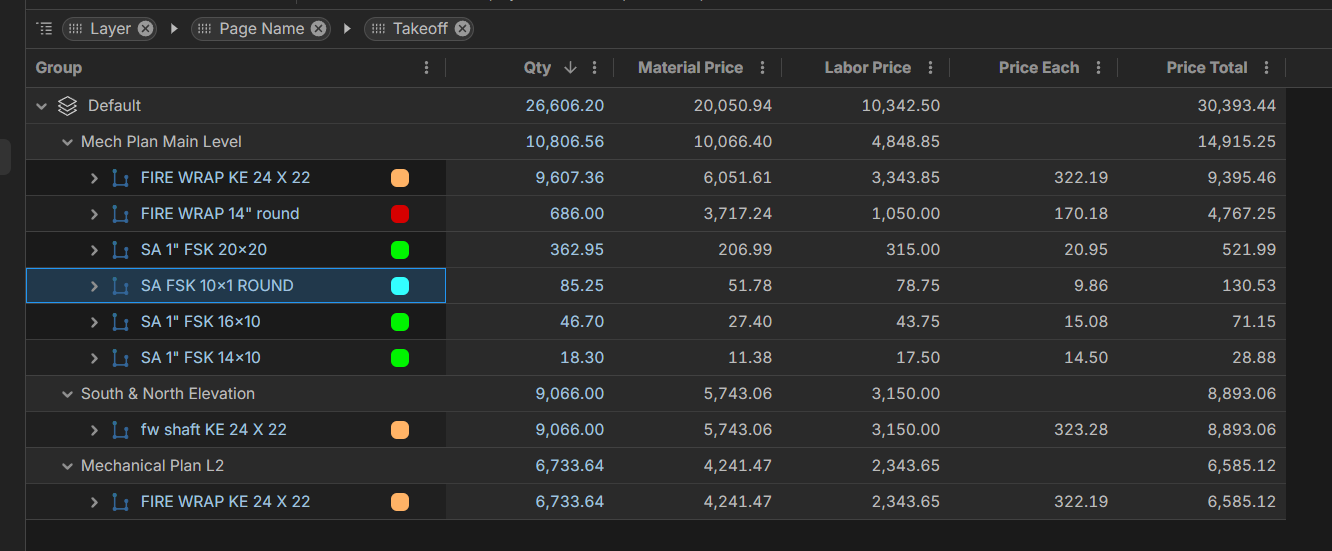This screenshot has width=1332, height=551.
Task: Open the Material Price column menu
Action: coord(763,68)
